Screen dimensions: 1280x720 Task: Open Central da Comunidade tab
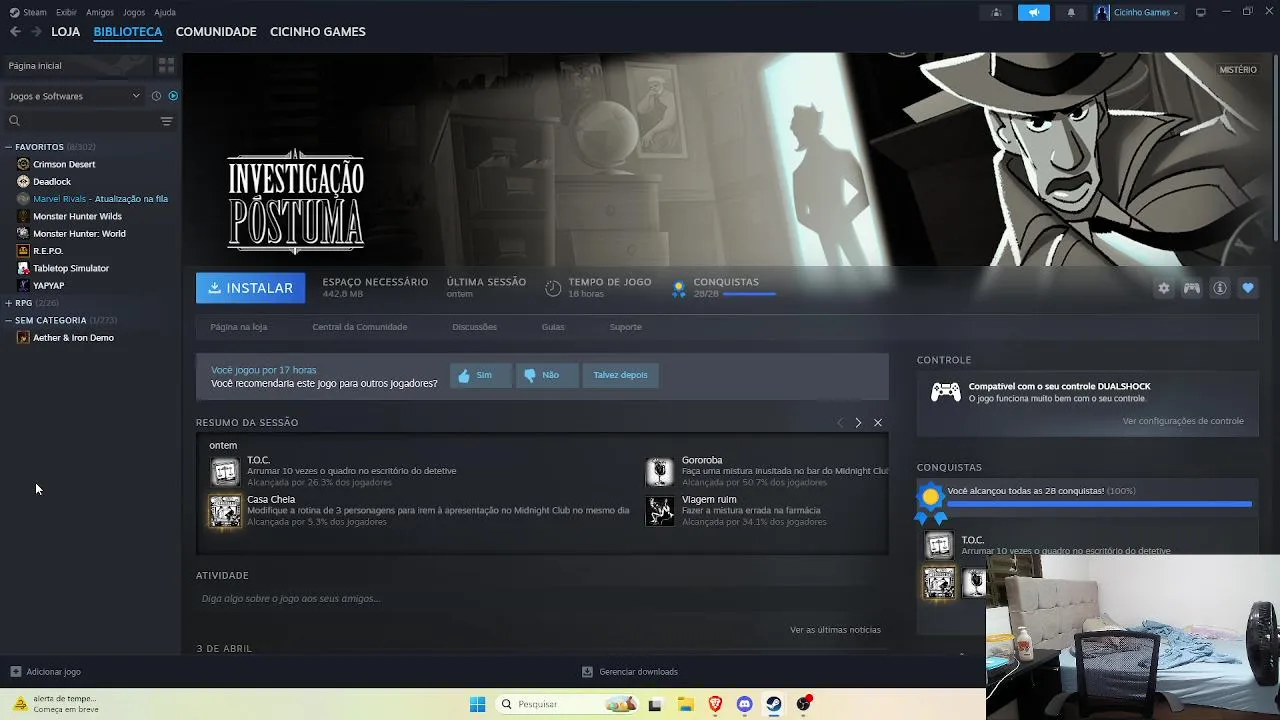[x=360, y=327]
